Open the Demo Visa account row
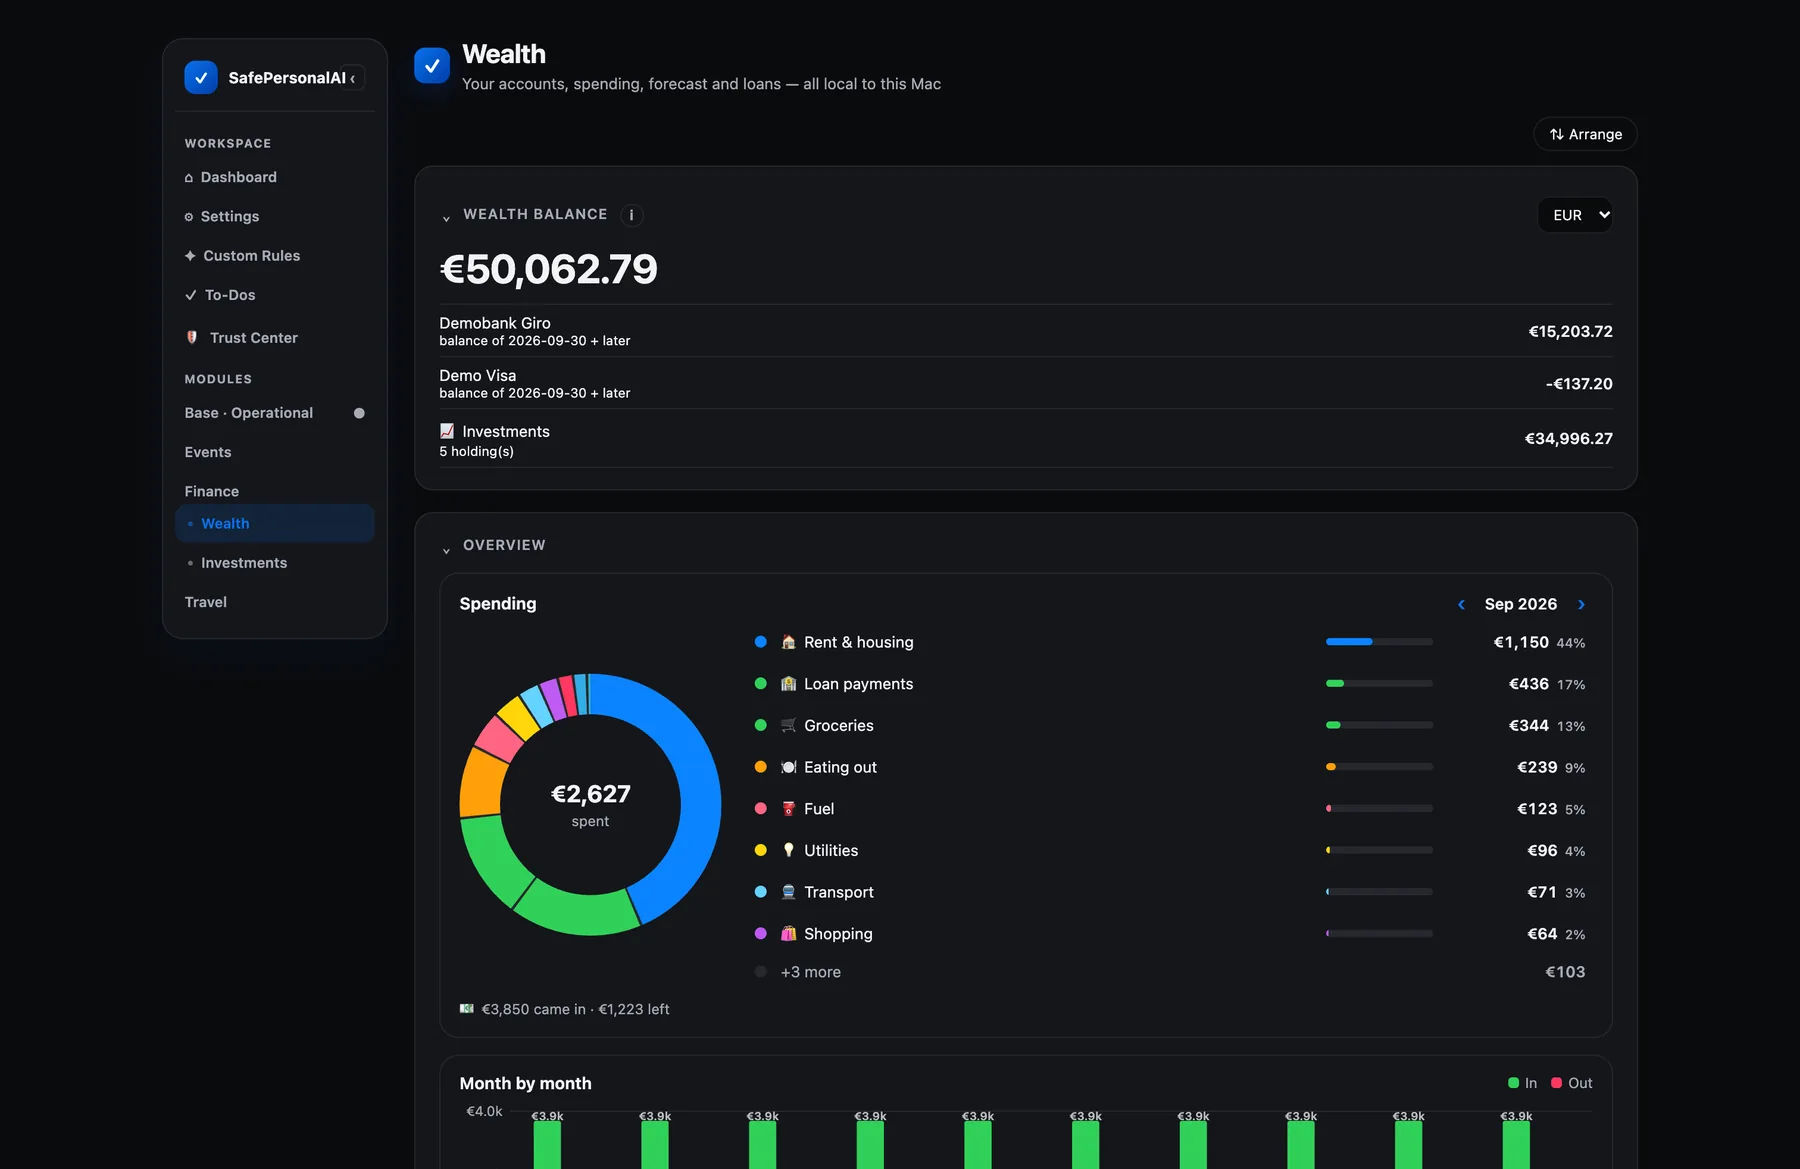Image resolution: width=1800 pixels, height=1169 pixels. coord(1026,383)
